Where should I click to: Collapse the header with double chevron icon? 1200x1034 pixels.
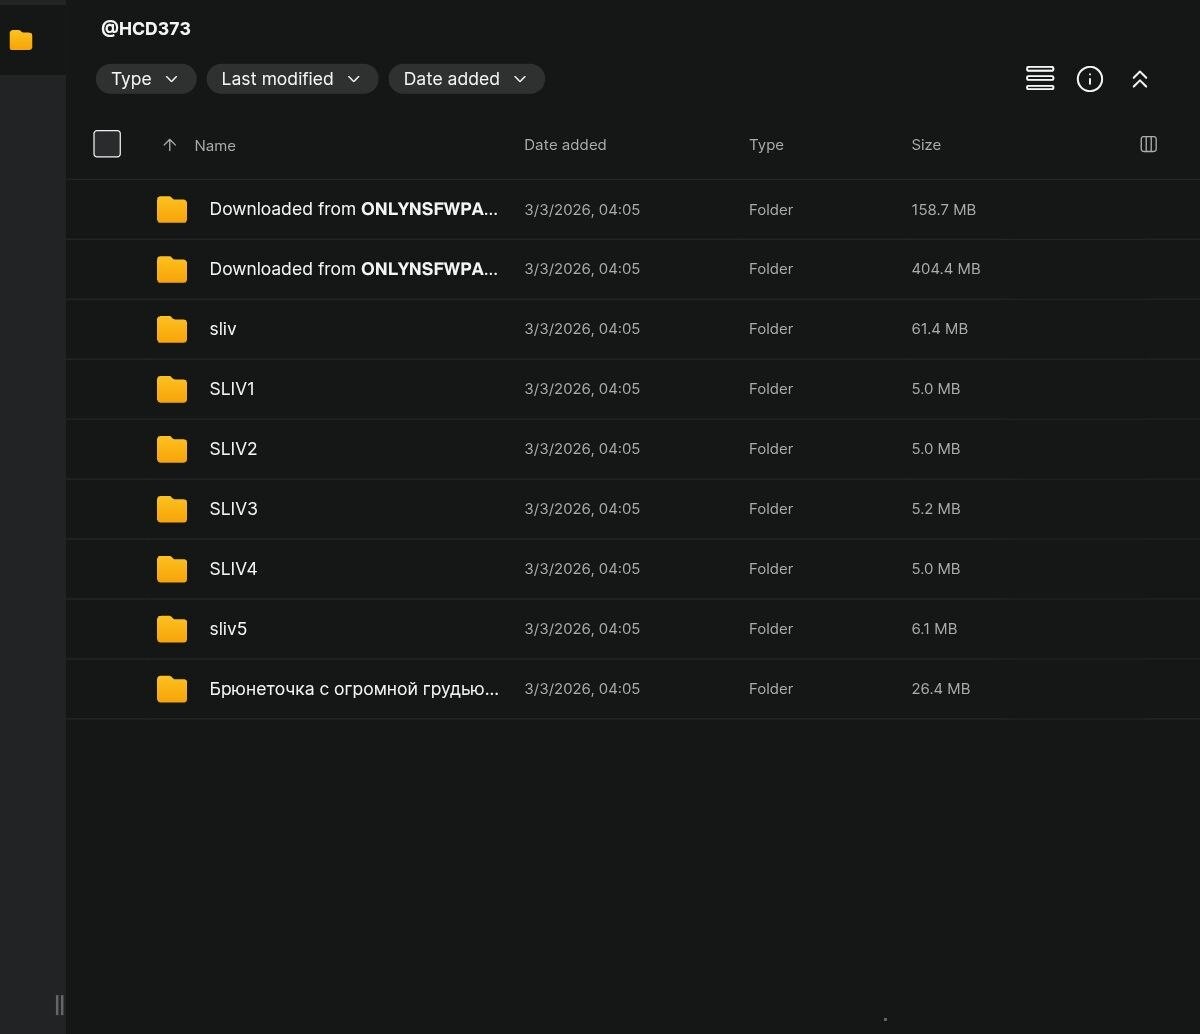(1139, 79)
